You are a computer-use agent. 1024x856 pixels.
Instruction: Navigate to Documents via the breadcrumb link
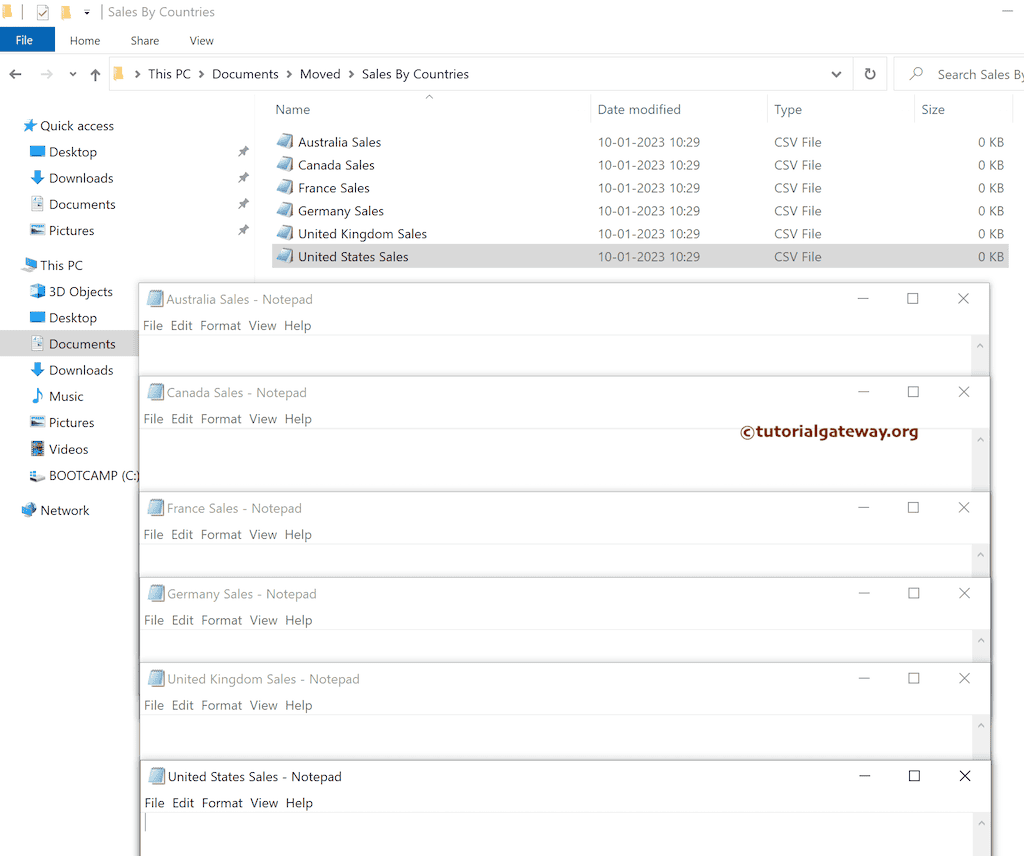pos(245,73)
